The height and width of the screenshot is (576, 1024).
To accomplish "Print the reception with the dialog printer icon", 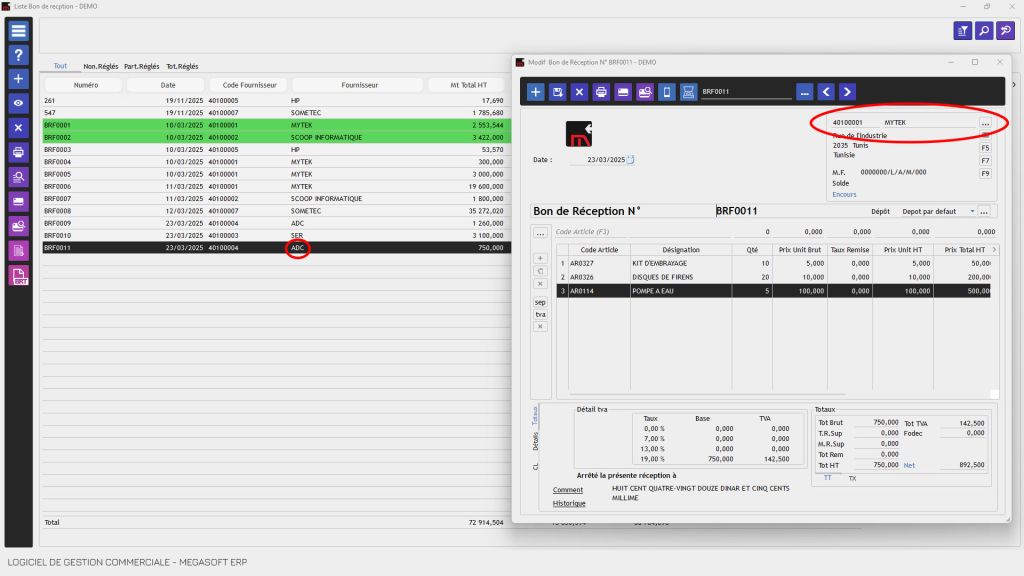I will click(x=601, y=92).
